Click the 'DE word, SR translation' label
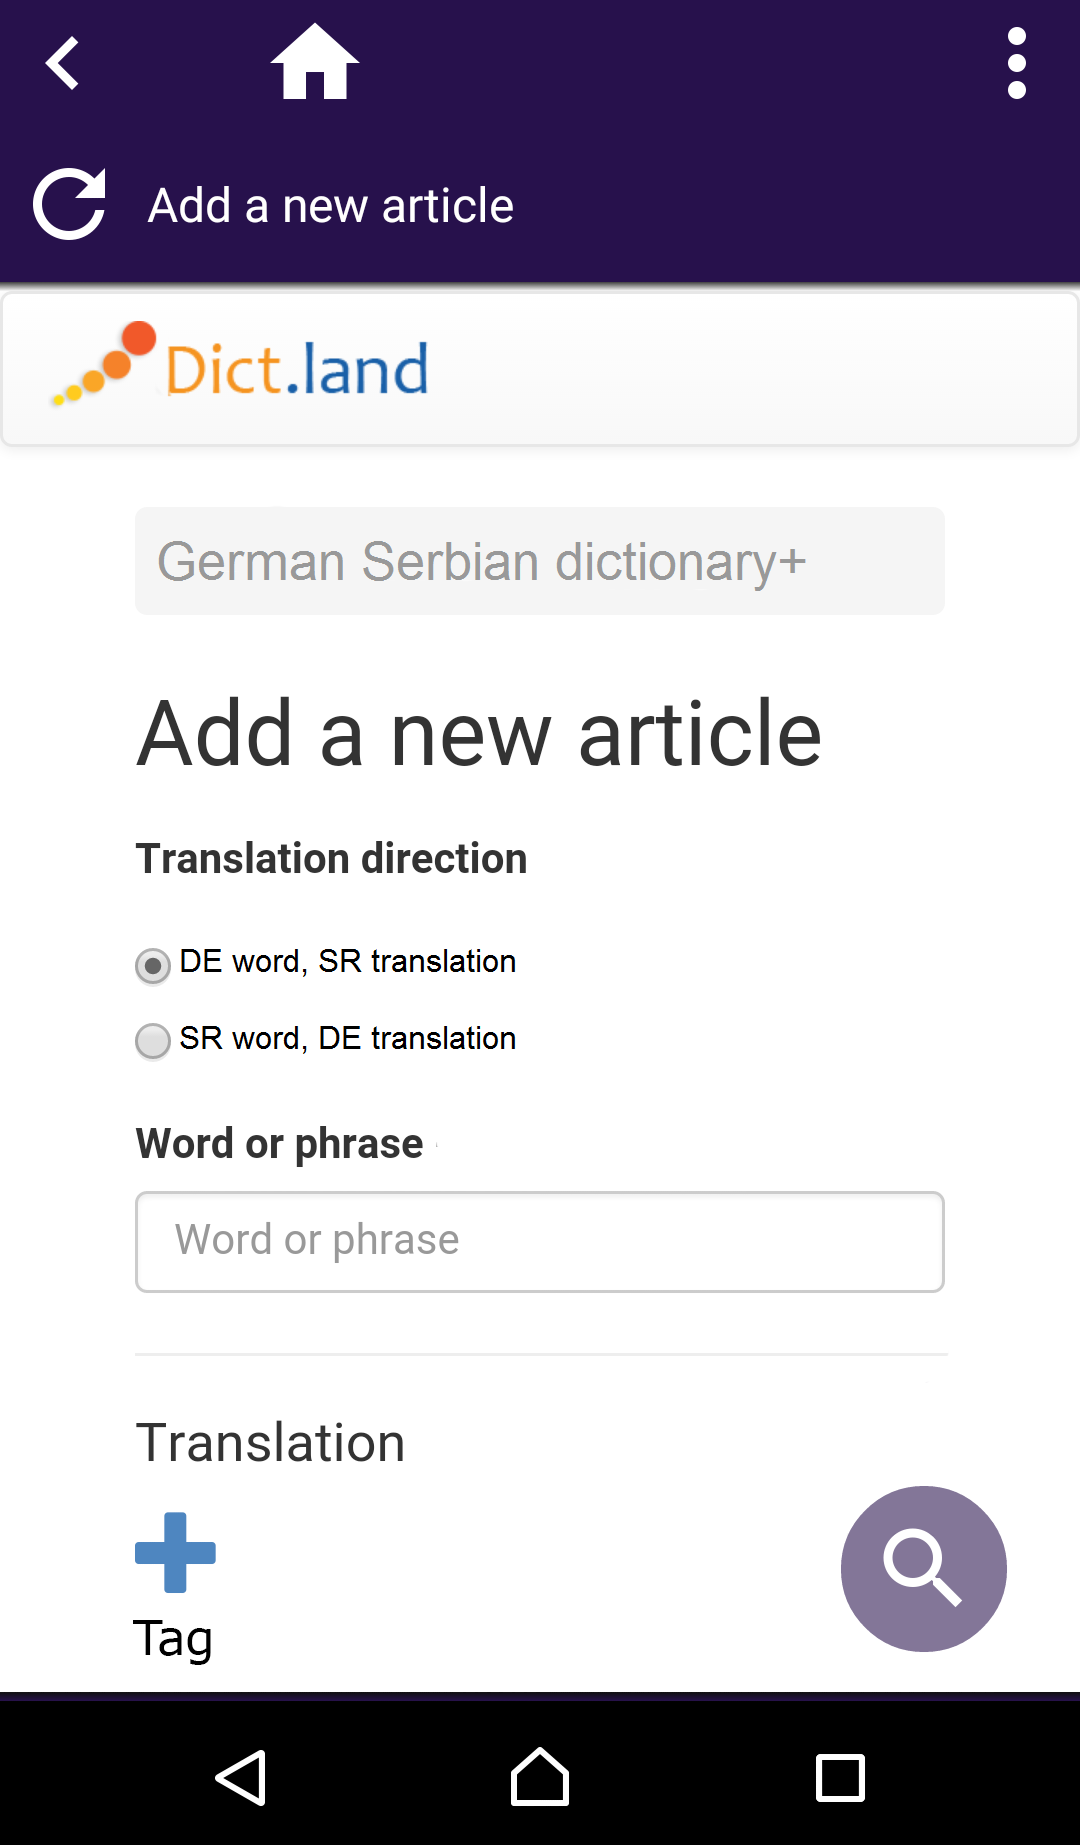This screenshot has width=1080, height=1845. tap(347, 962)
